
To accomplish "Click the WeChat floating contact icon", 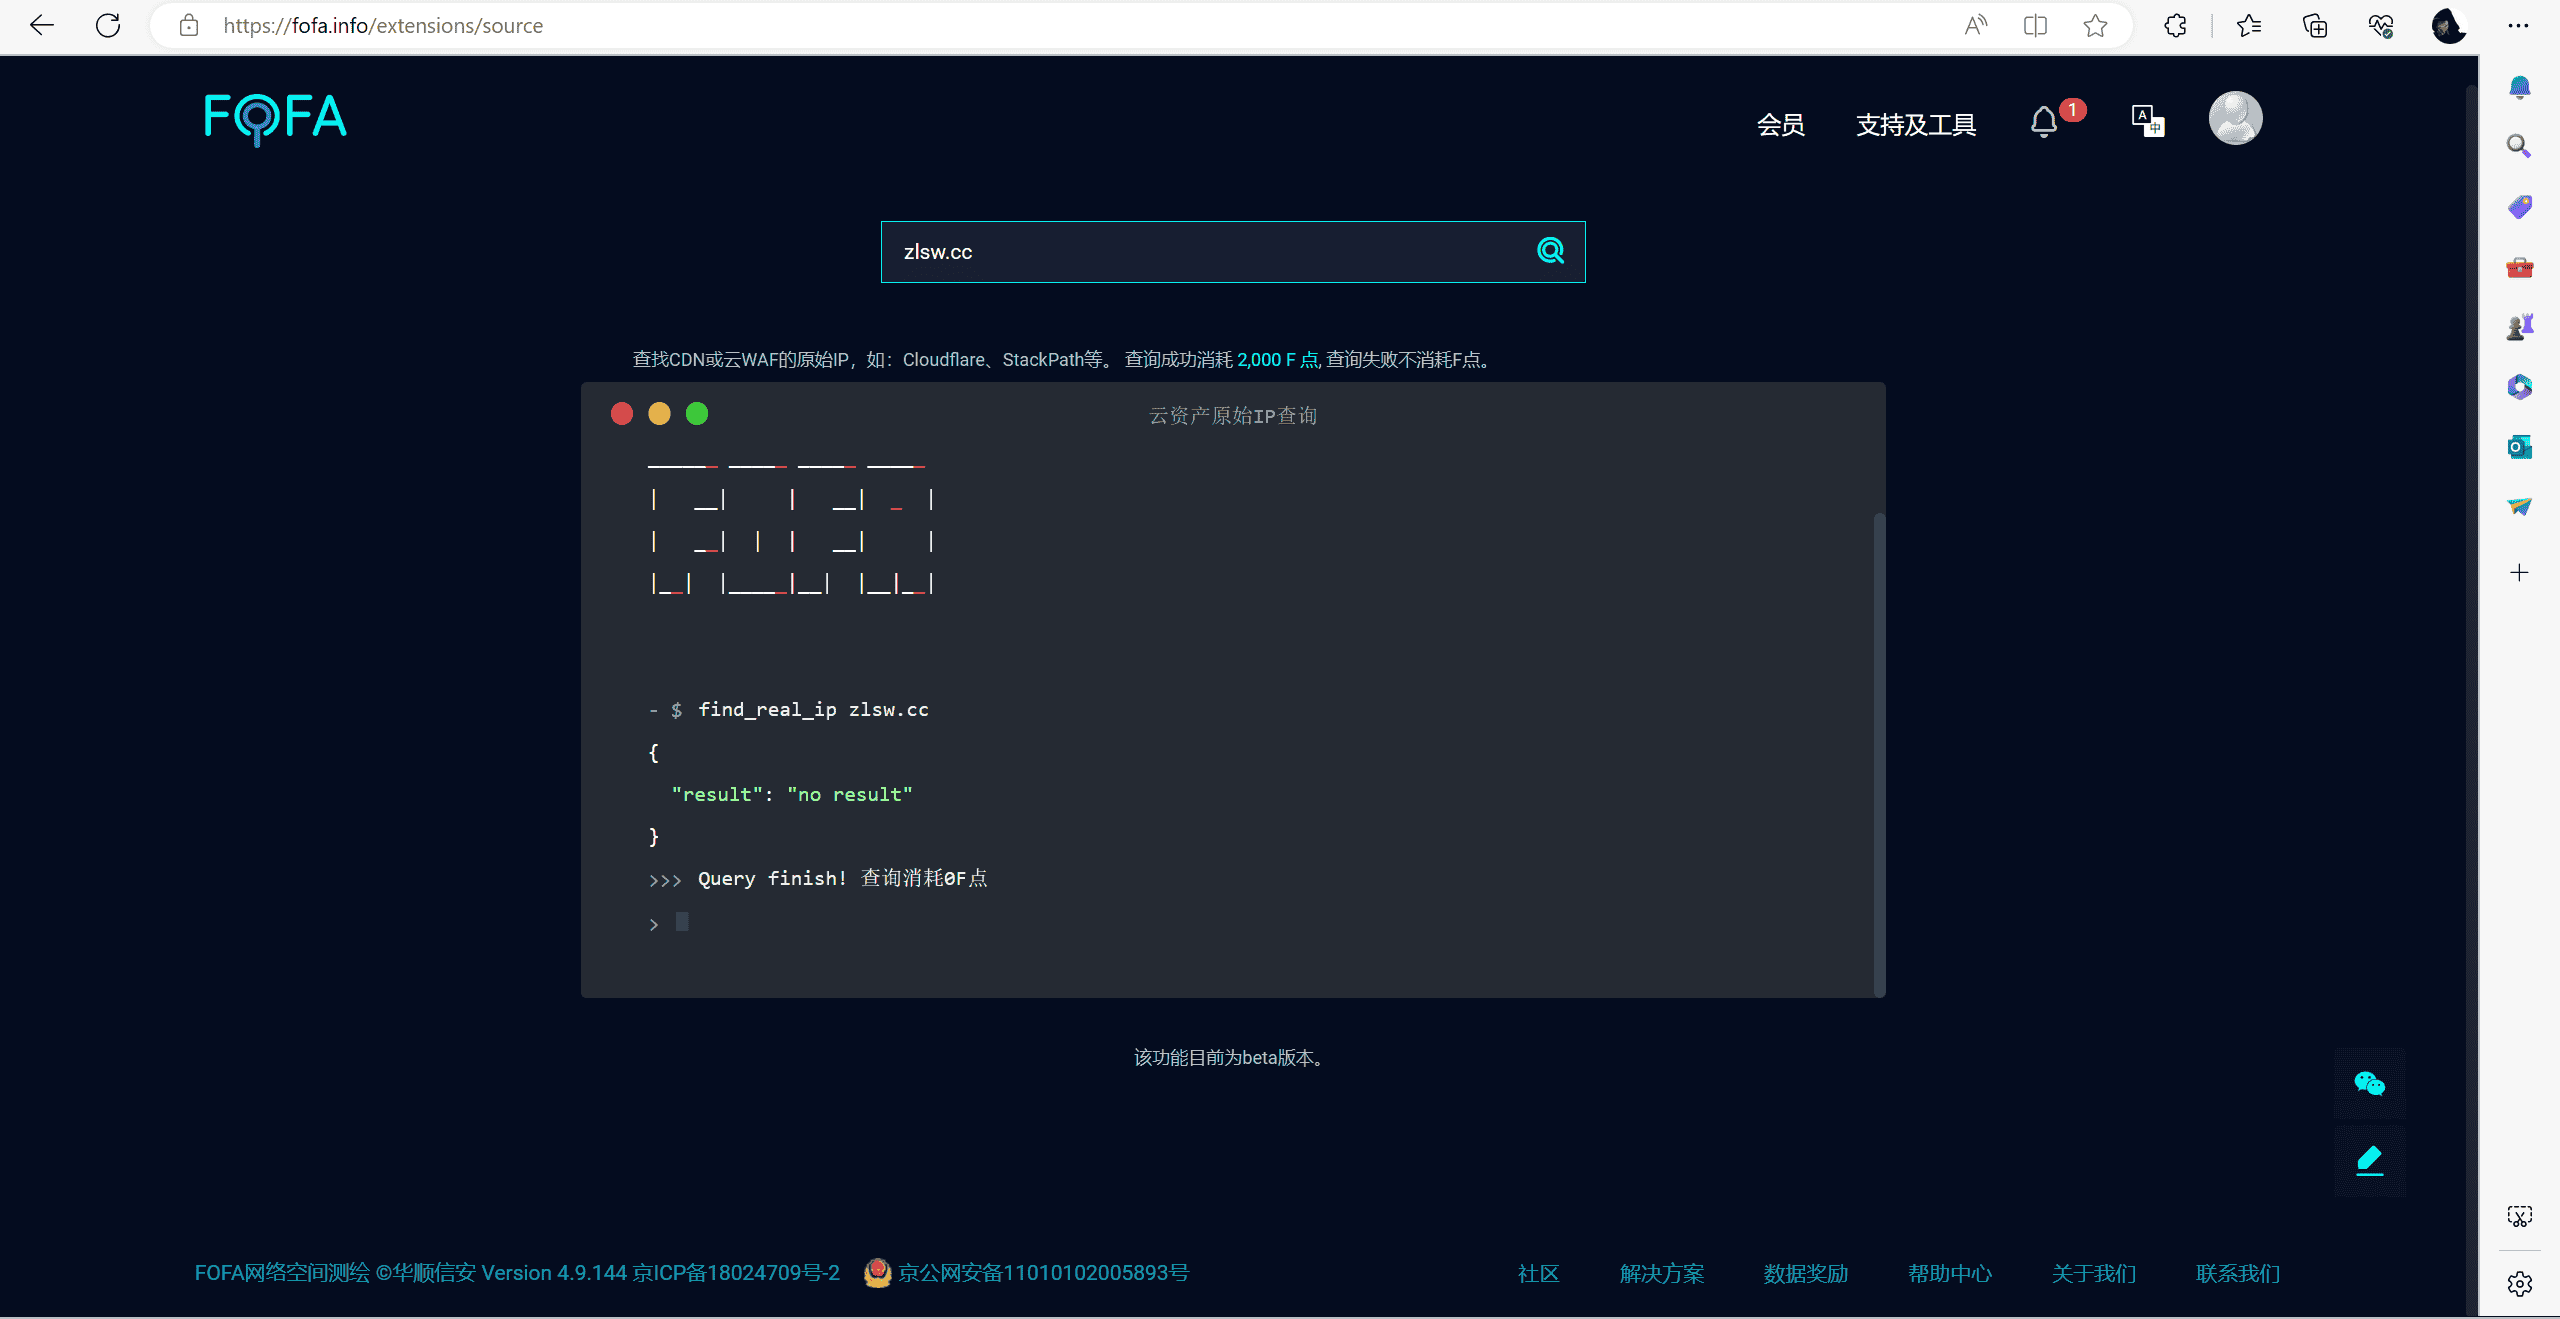I will [2369, 1084].
